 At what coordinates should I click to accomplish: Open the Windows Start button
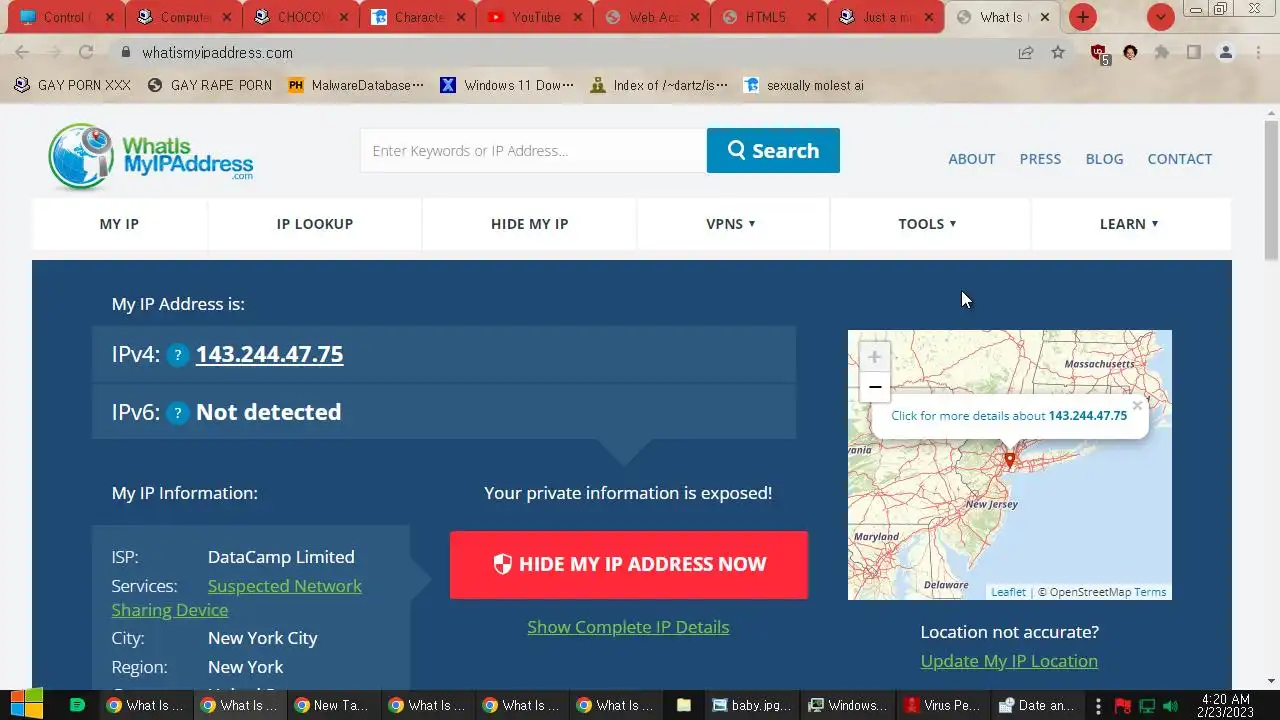pyautogui.click(x=26, y=705)
